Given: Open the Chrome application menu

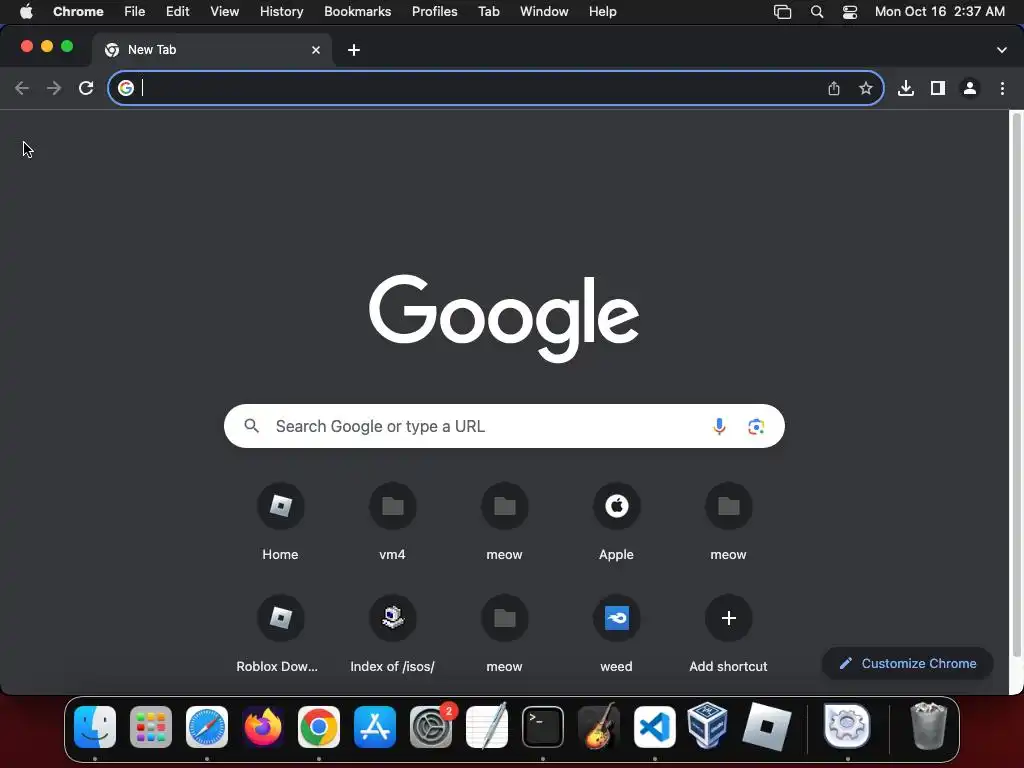Looking at the screenshot, I should tap(78, 12).
